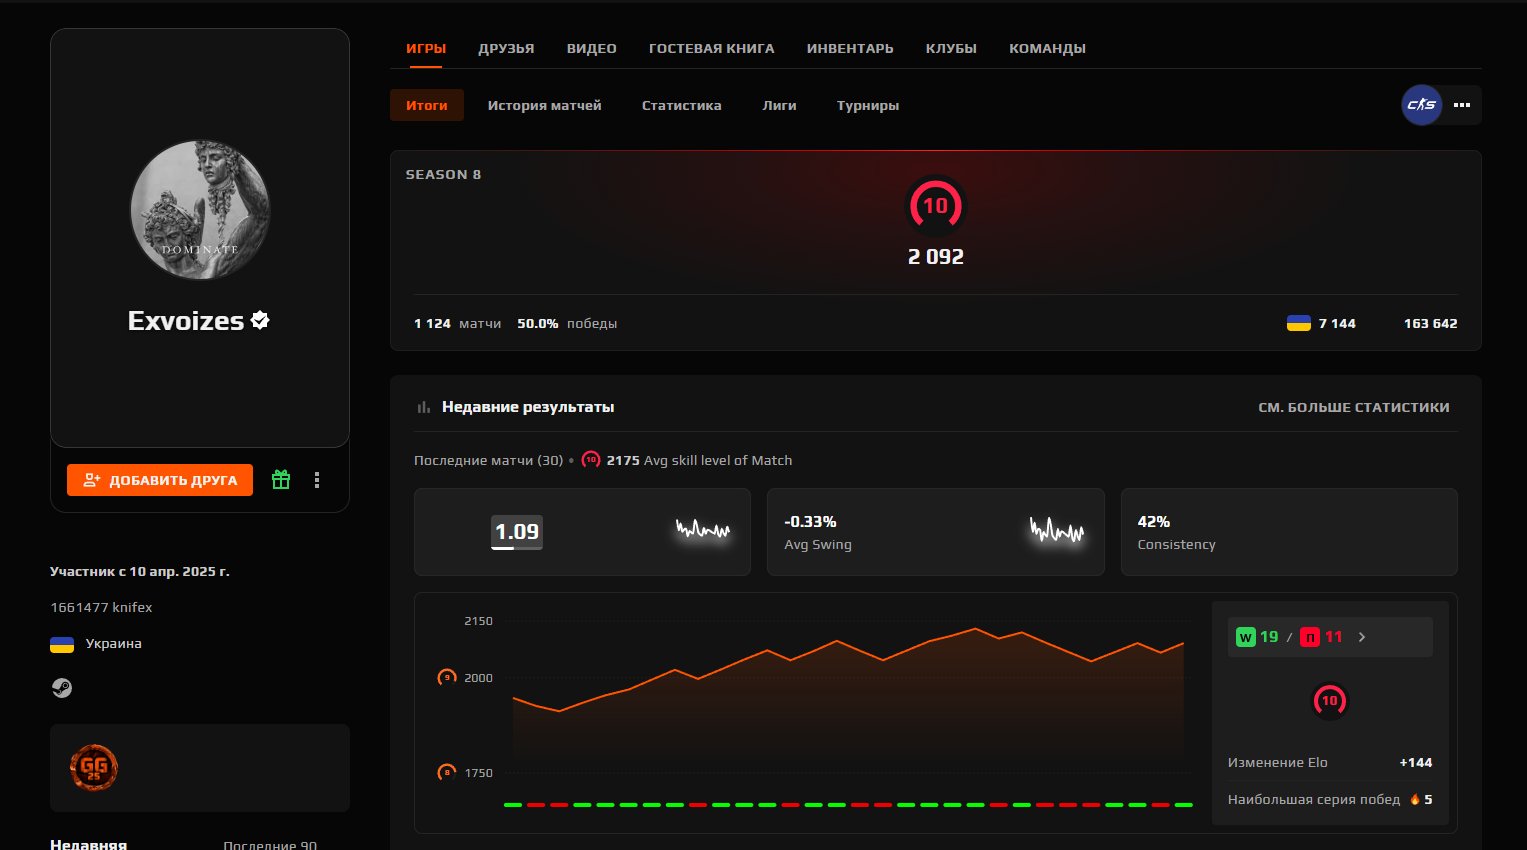Click sparkline graph in the 1.09 card
Viewport: 1527px width, 850px height.
click(703, 529)
